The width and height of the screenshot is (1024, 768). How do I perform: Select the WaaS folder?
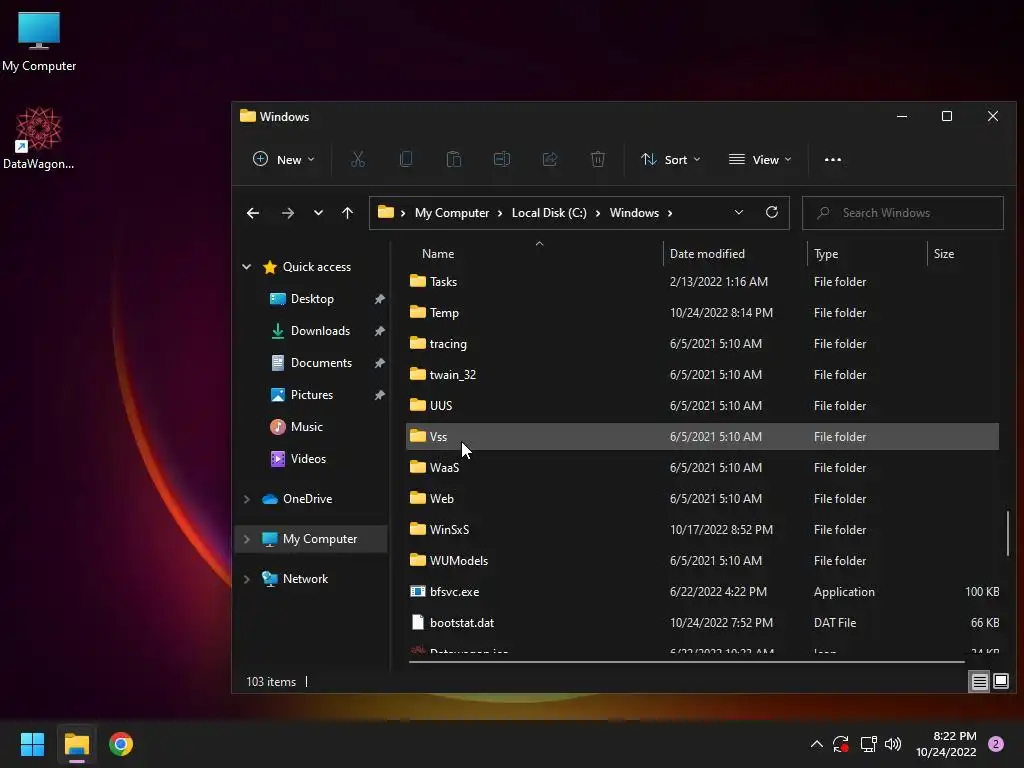(702, 468)
